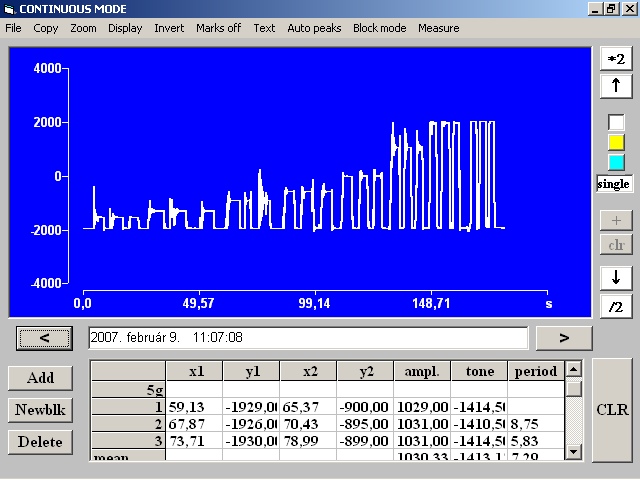Select the cyan color swatch
640x480 pixels.
pos(616,162)
